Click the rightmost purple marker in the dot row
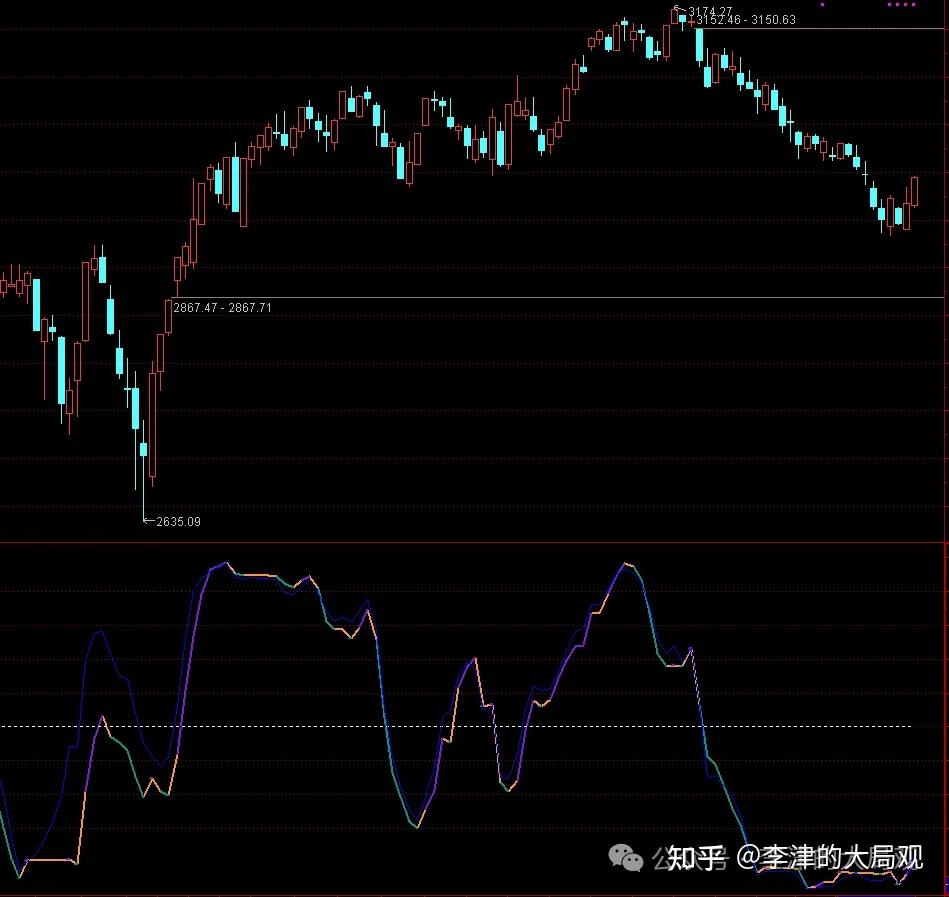The width and height of the screenshot is (949, 897). coord(913,5)
